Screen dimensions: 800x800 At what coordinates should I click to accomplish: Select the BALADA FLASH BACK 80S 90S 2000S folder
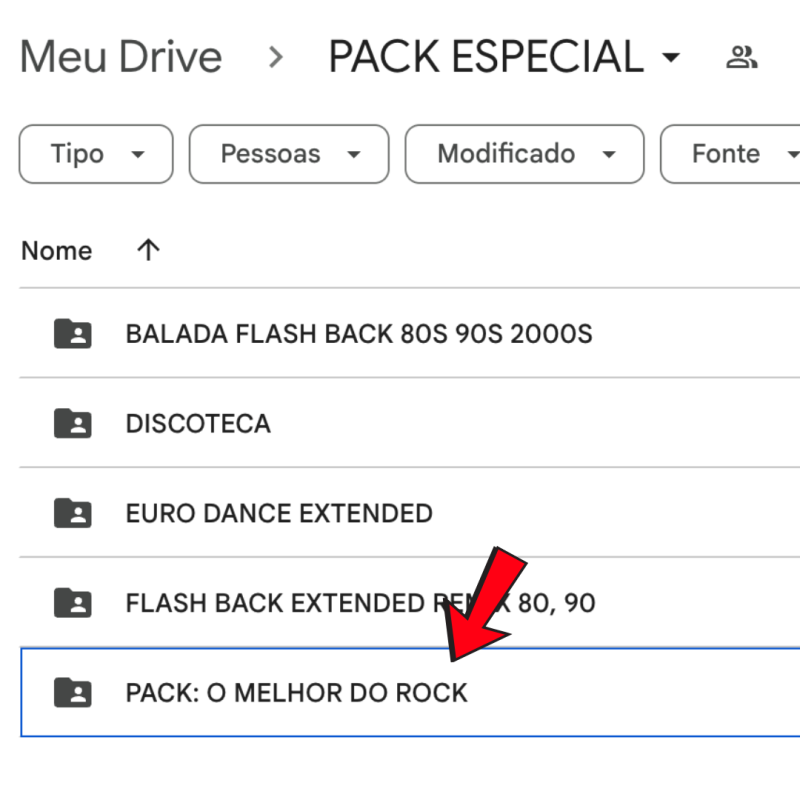(358, 333)
